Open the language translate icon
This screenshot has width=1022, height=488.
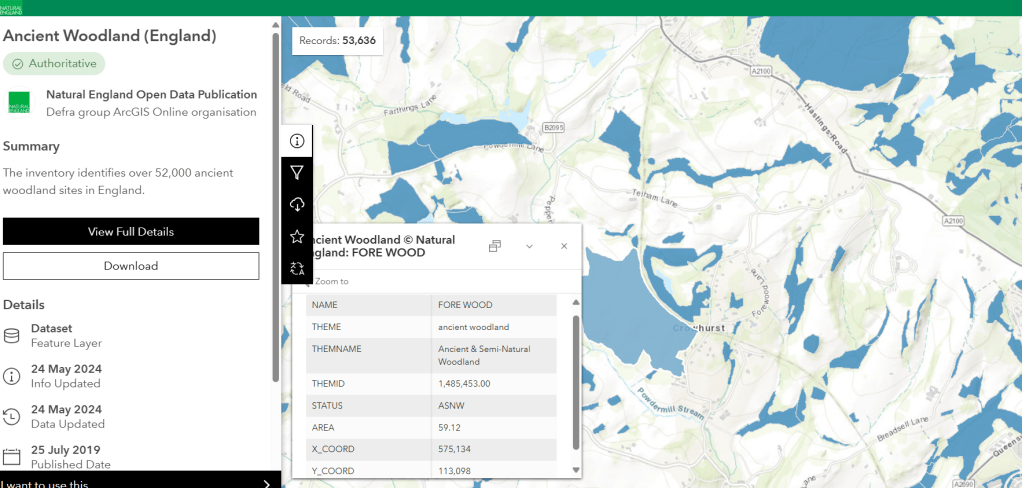(x=297, y=268)
